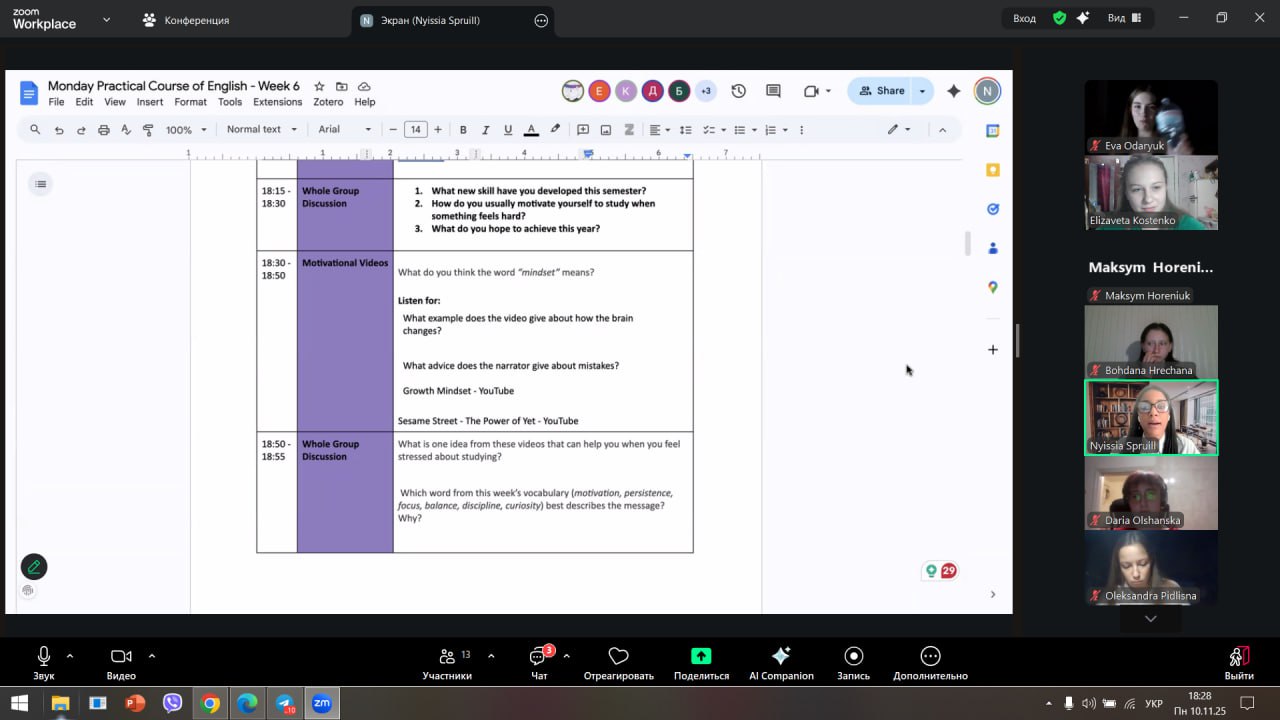Click the font size input field

tap(415, 130)
